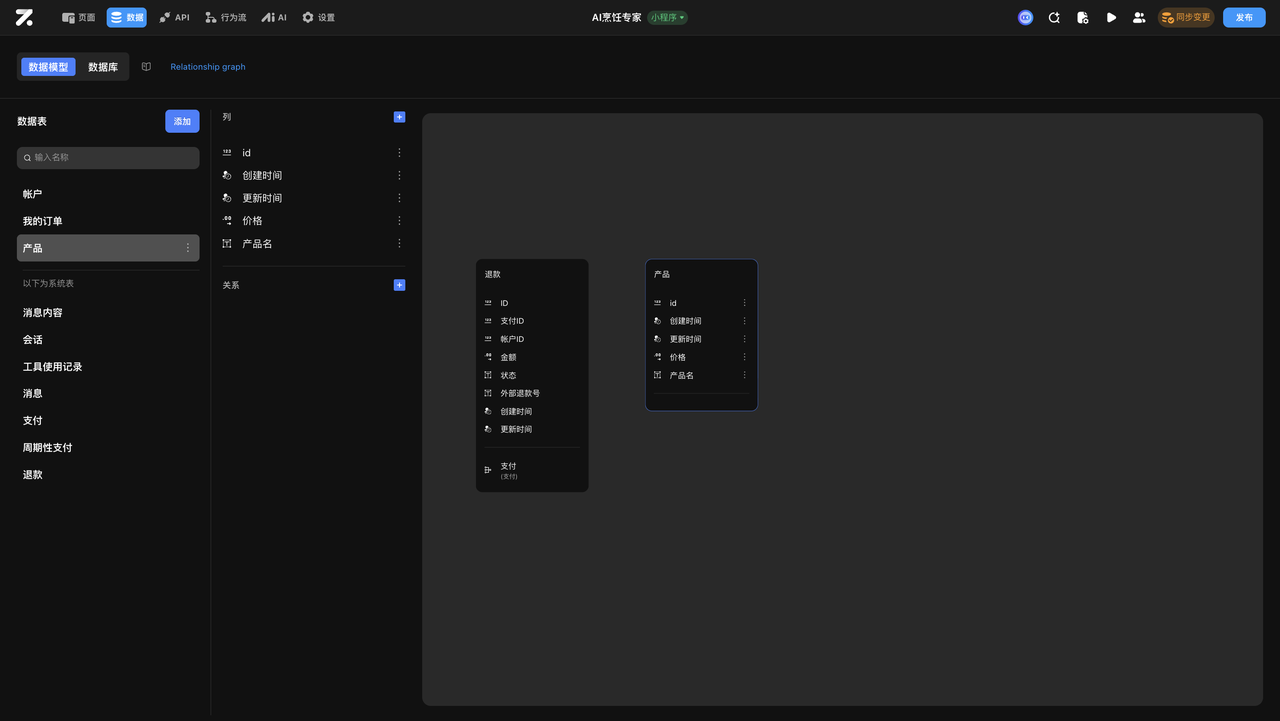Click 产品名 three-dot menu in 产品 graph card
1280x721 pixels.
744,375
